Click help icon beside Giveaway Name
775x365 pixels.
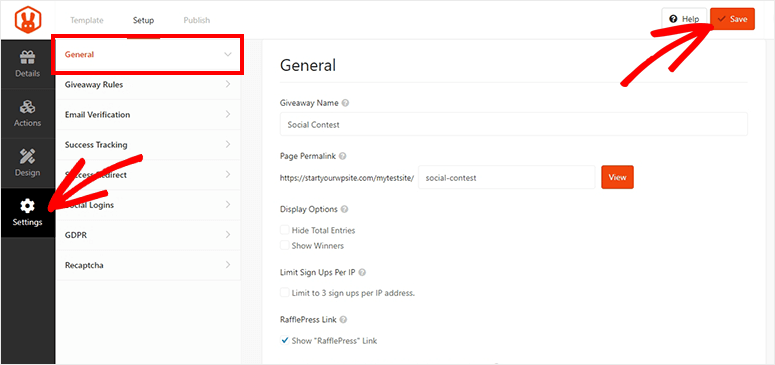coord(345,103)
